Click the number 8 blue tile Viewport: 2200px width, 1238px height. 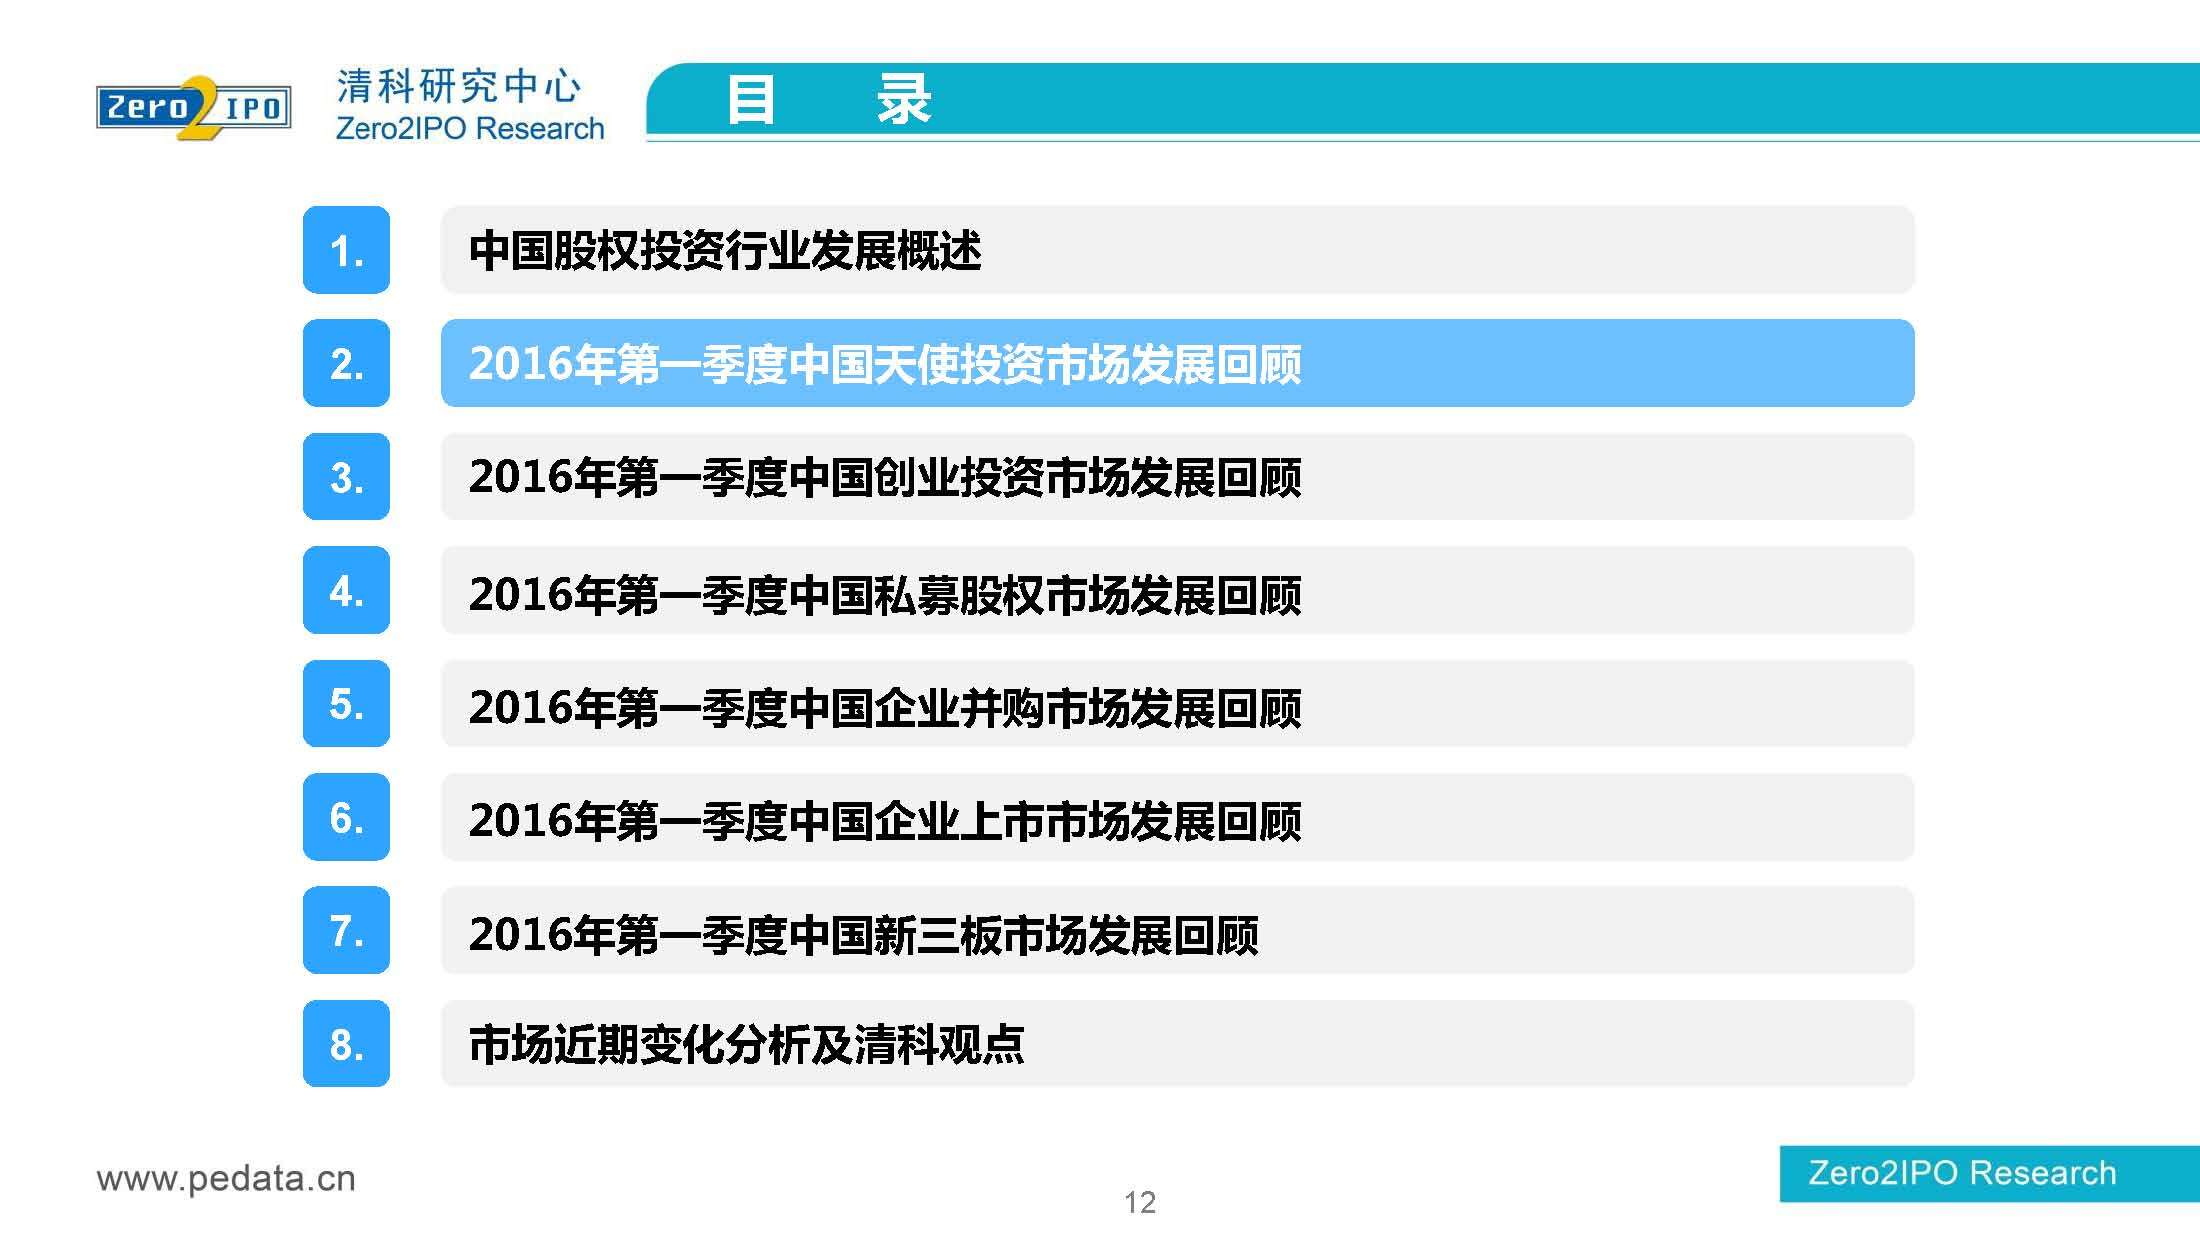coord(346,1043)
